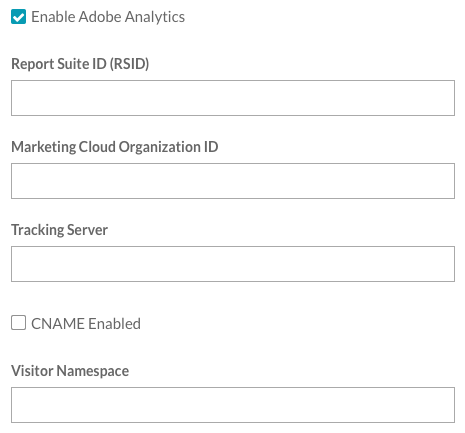
Task: Click the Marketing Cloud Organization ID label
Action: coord(115,147)
